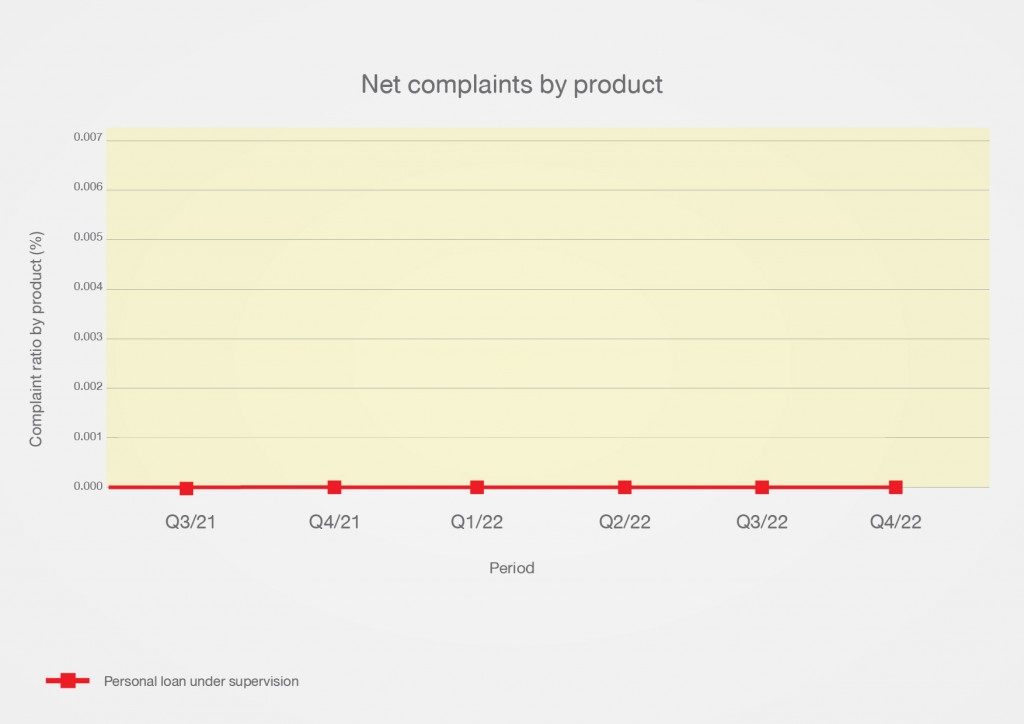Screen dimensions: 1024x724
Task: Click the Q3/21 x-axis label
Action: (x=190, y=522)
